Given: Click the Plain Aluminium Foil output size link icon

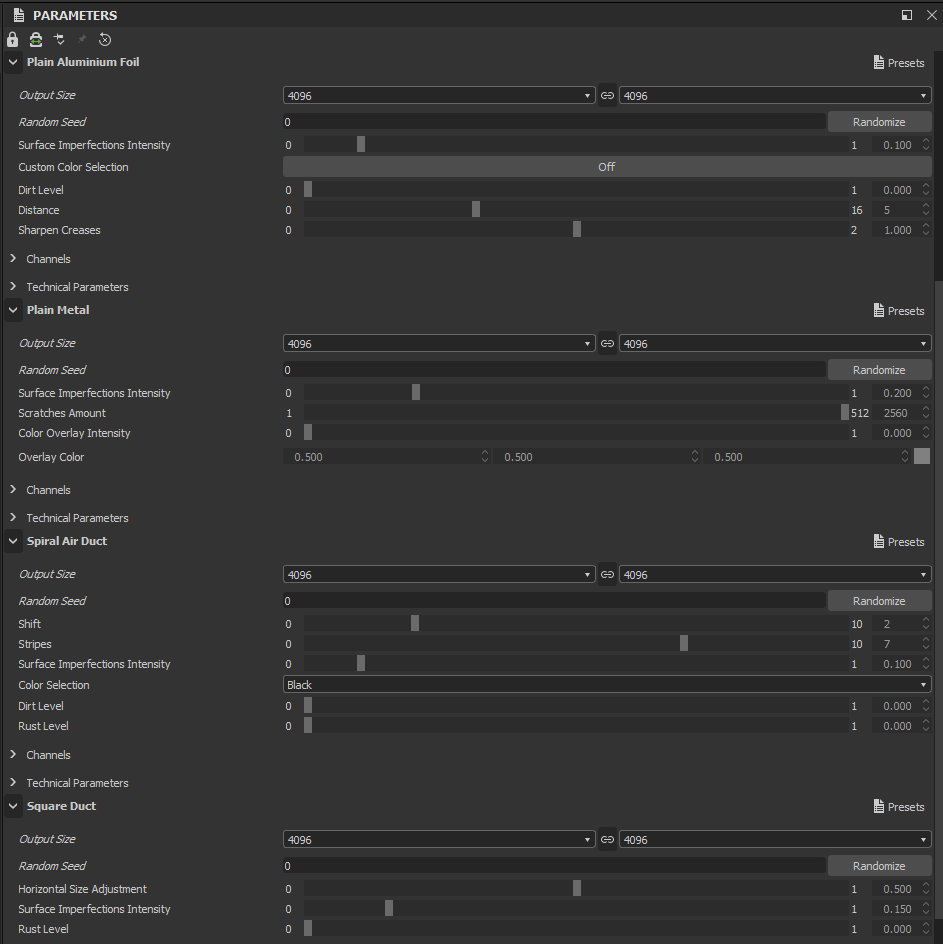Looking at the screenshot, I should pyautogui.click(x=607, y=96).
